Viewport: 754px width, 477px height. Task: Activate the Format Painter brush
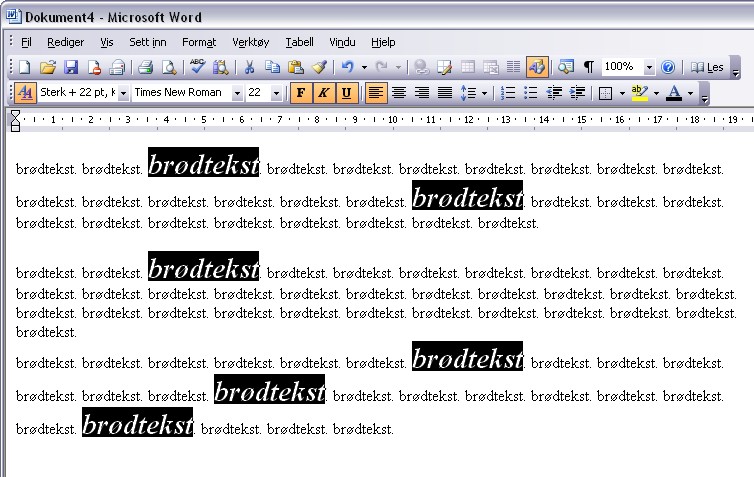click(x=319, y=67)
